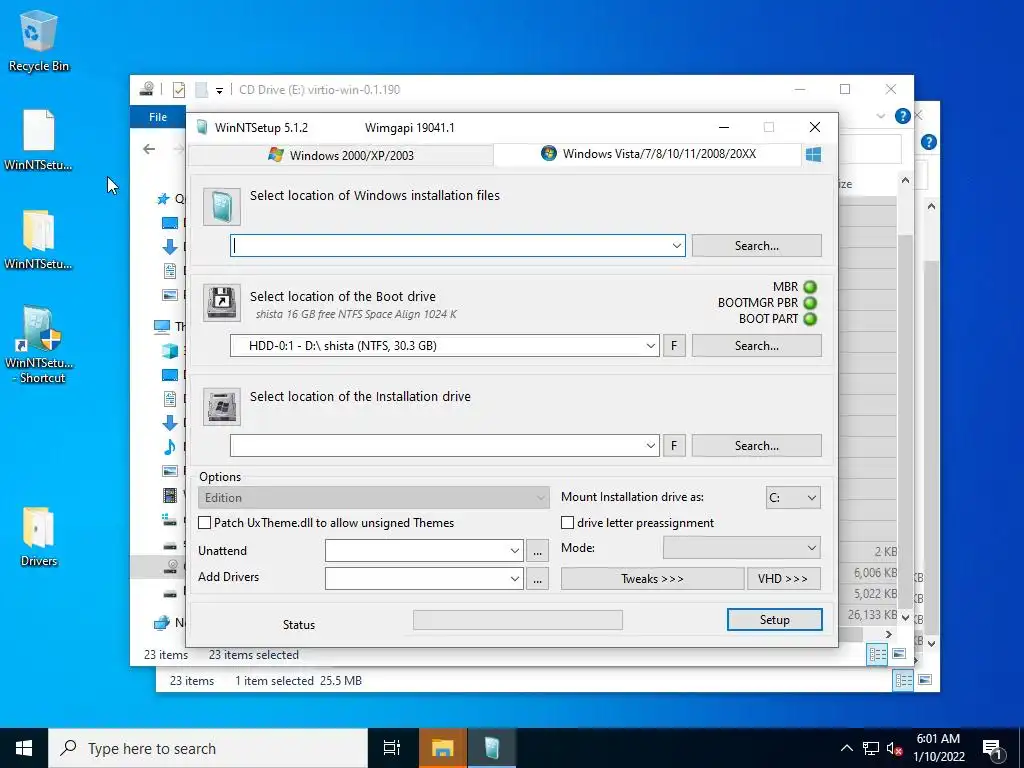The height and width of the screenshot is (768, 1024).
Task: Expand the Boot drive dropdown
Action: point(650,346)
